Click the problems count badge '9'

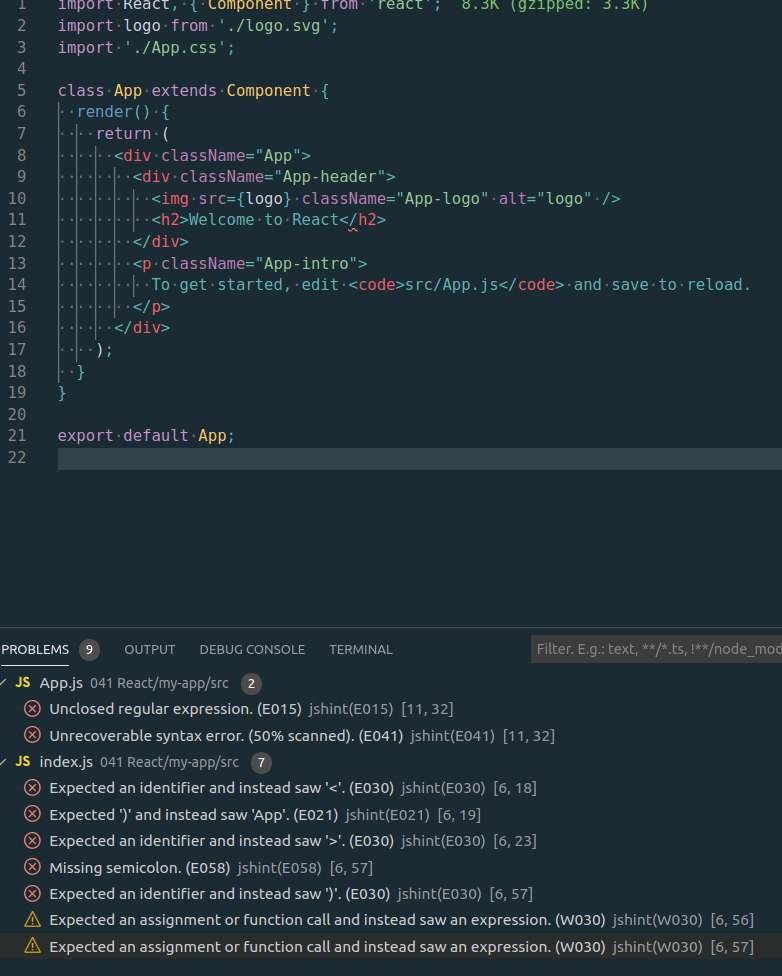(89, 650)
